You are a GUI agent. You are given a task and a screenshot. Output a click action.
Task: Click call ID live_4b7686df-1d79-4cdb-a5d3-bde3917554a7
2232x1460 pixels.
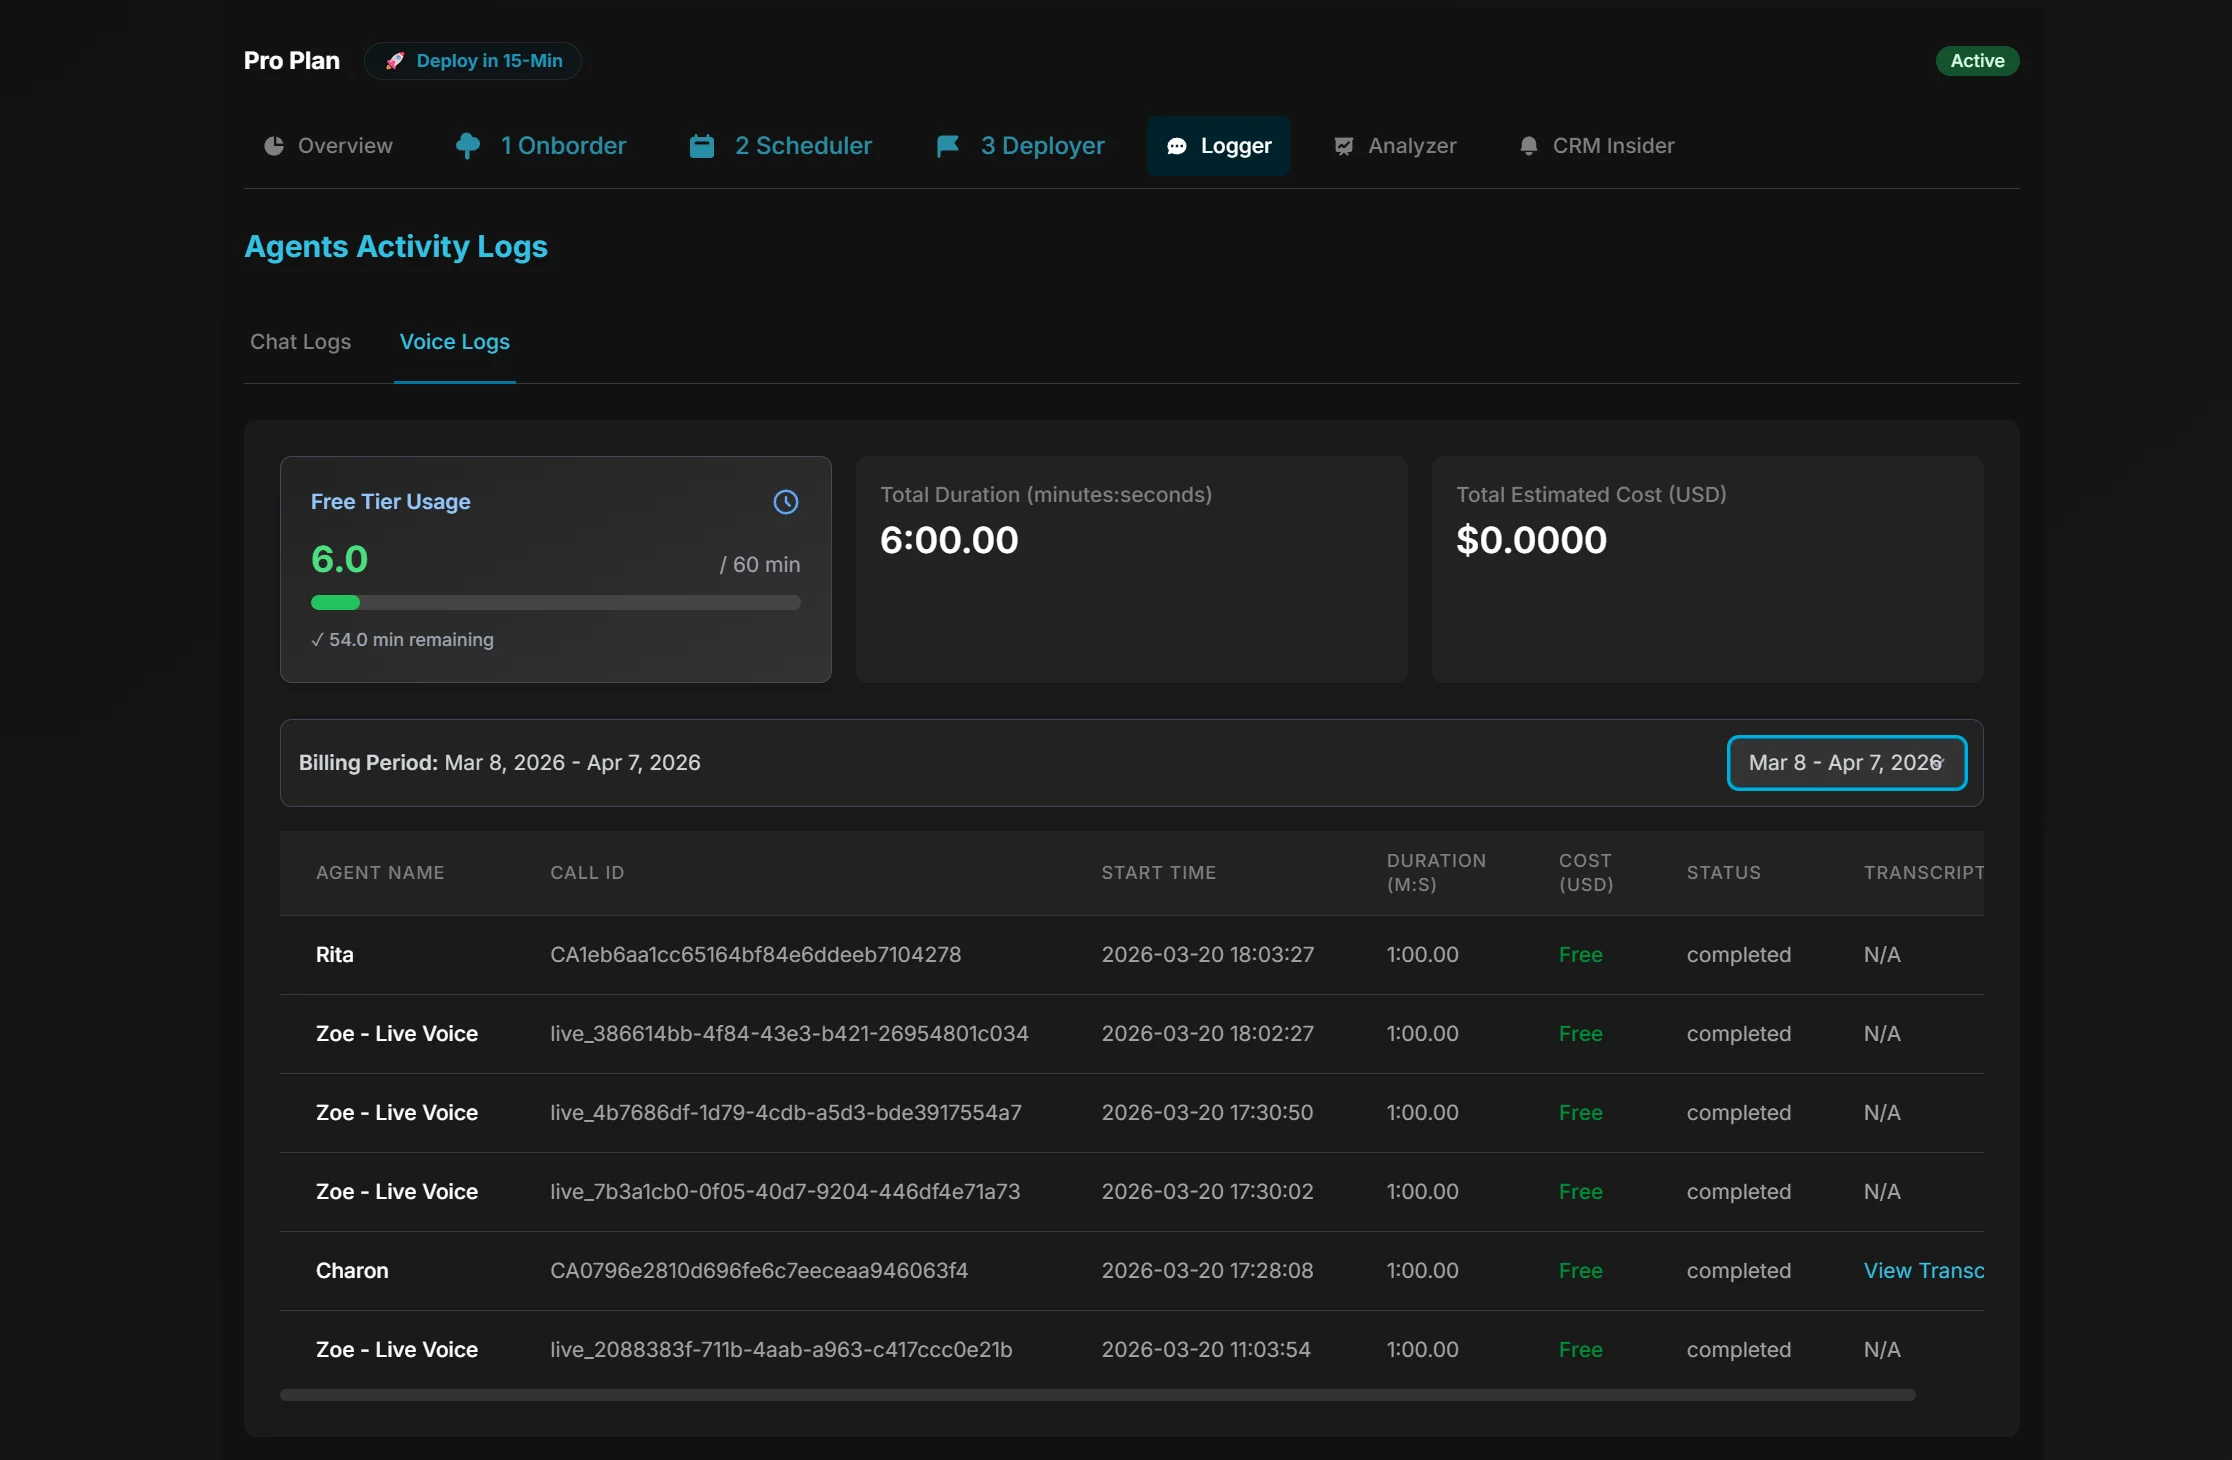(786, 1113)
